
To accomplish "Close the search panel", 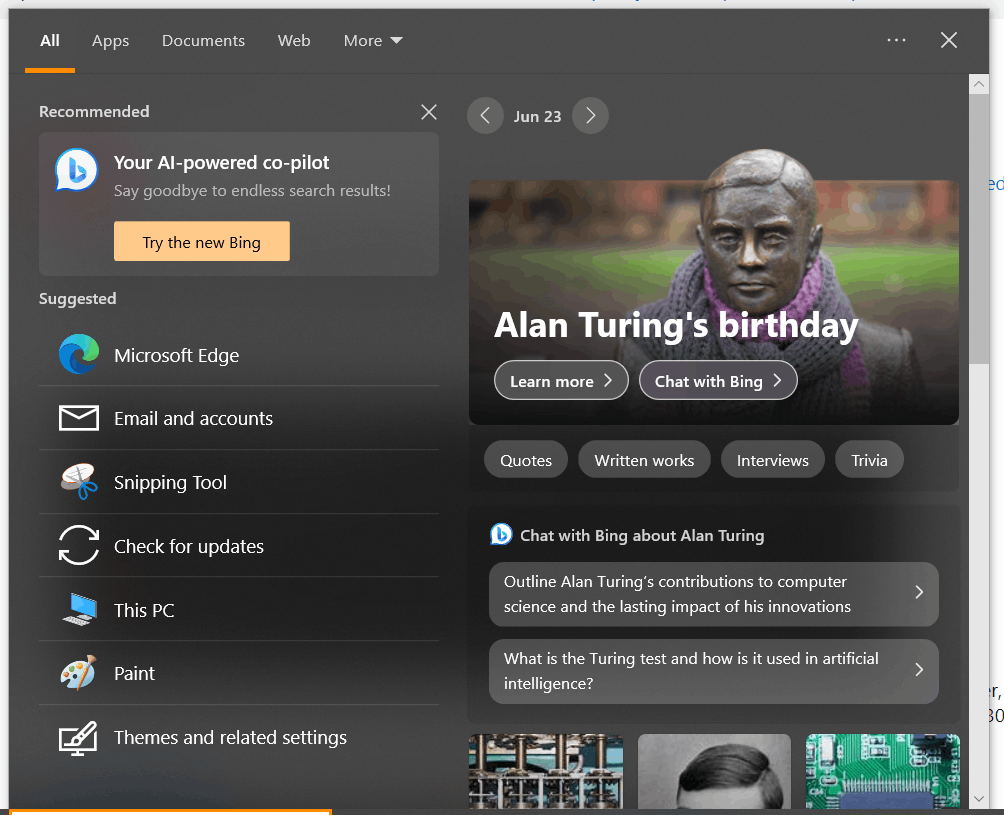I will pos(949,40).
